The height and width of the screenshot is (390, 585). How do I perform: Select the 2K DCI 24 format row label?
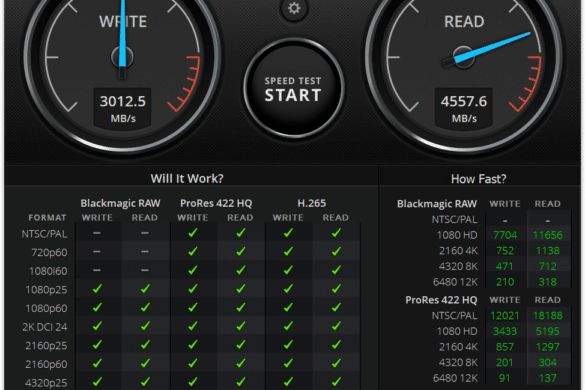(x=45, y=327)
